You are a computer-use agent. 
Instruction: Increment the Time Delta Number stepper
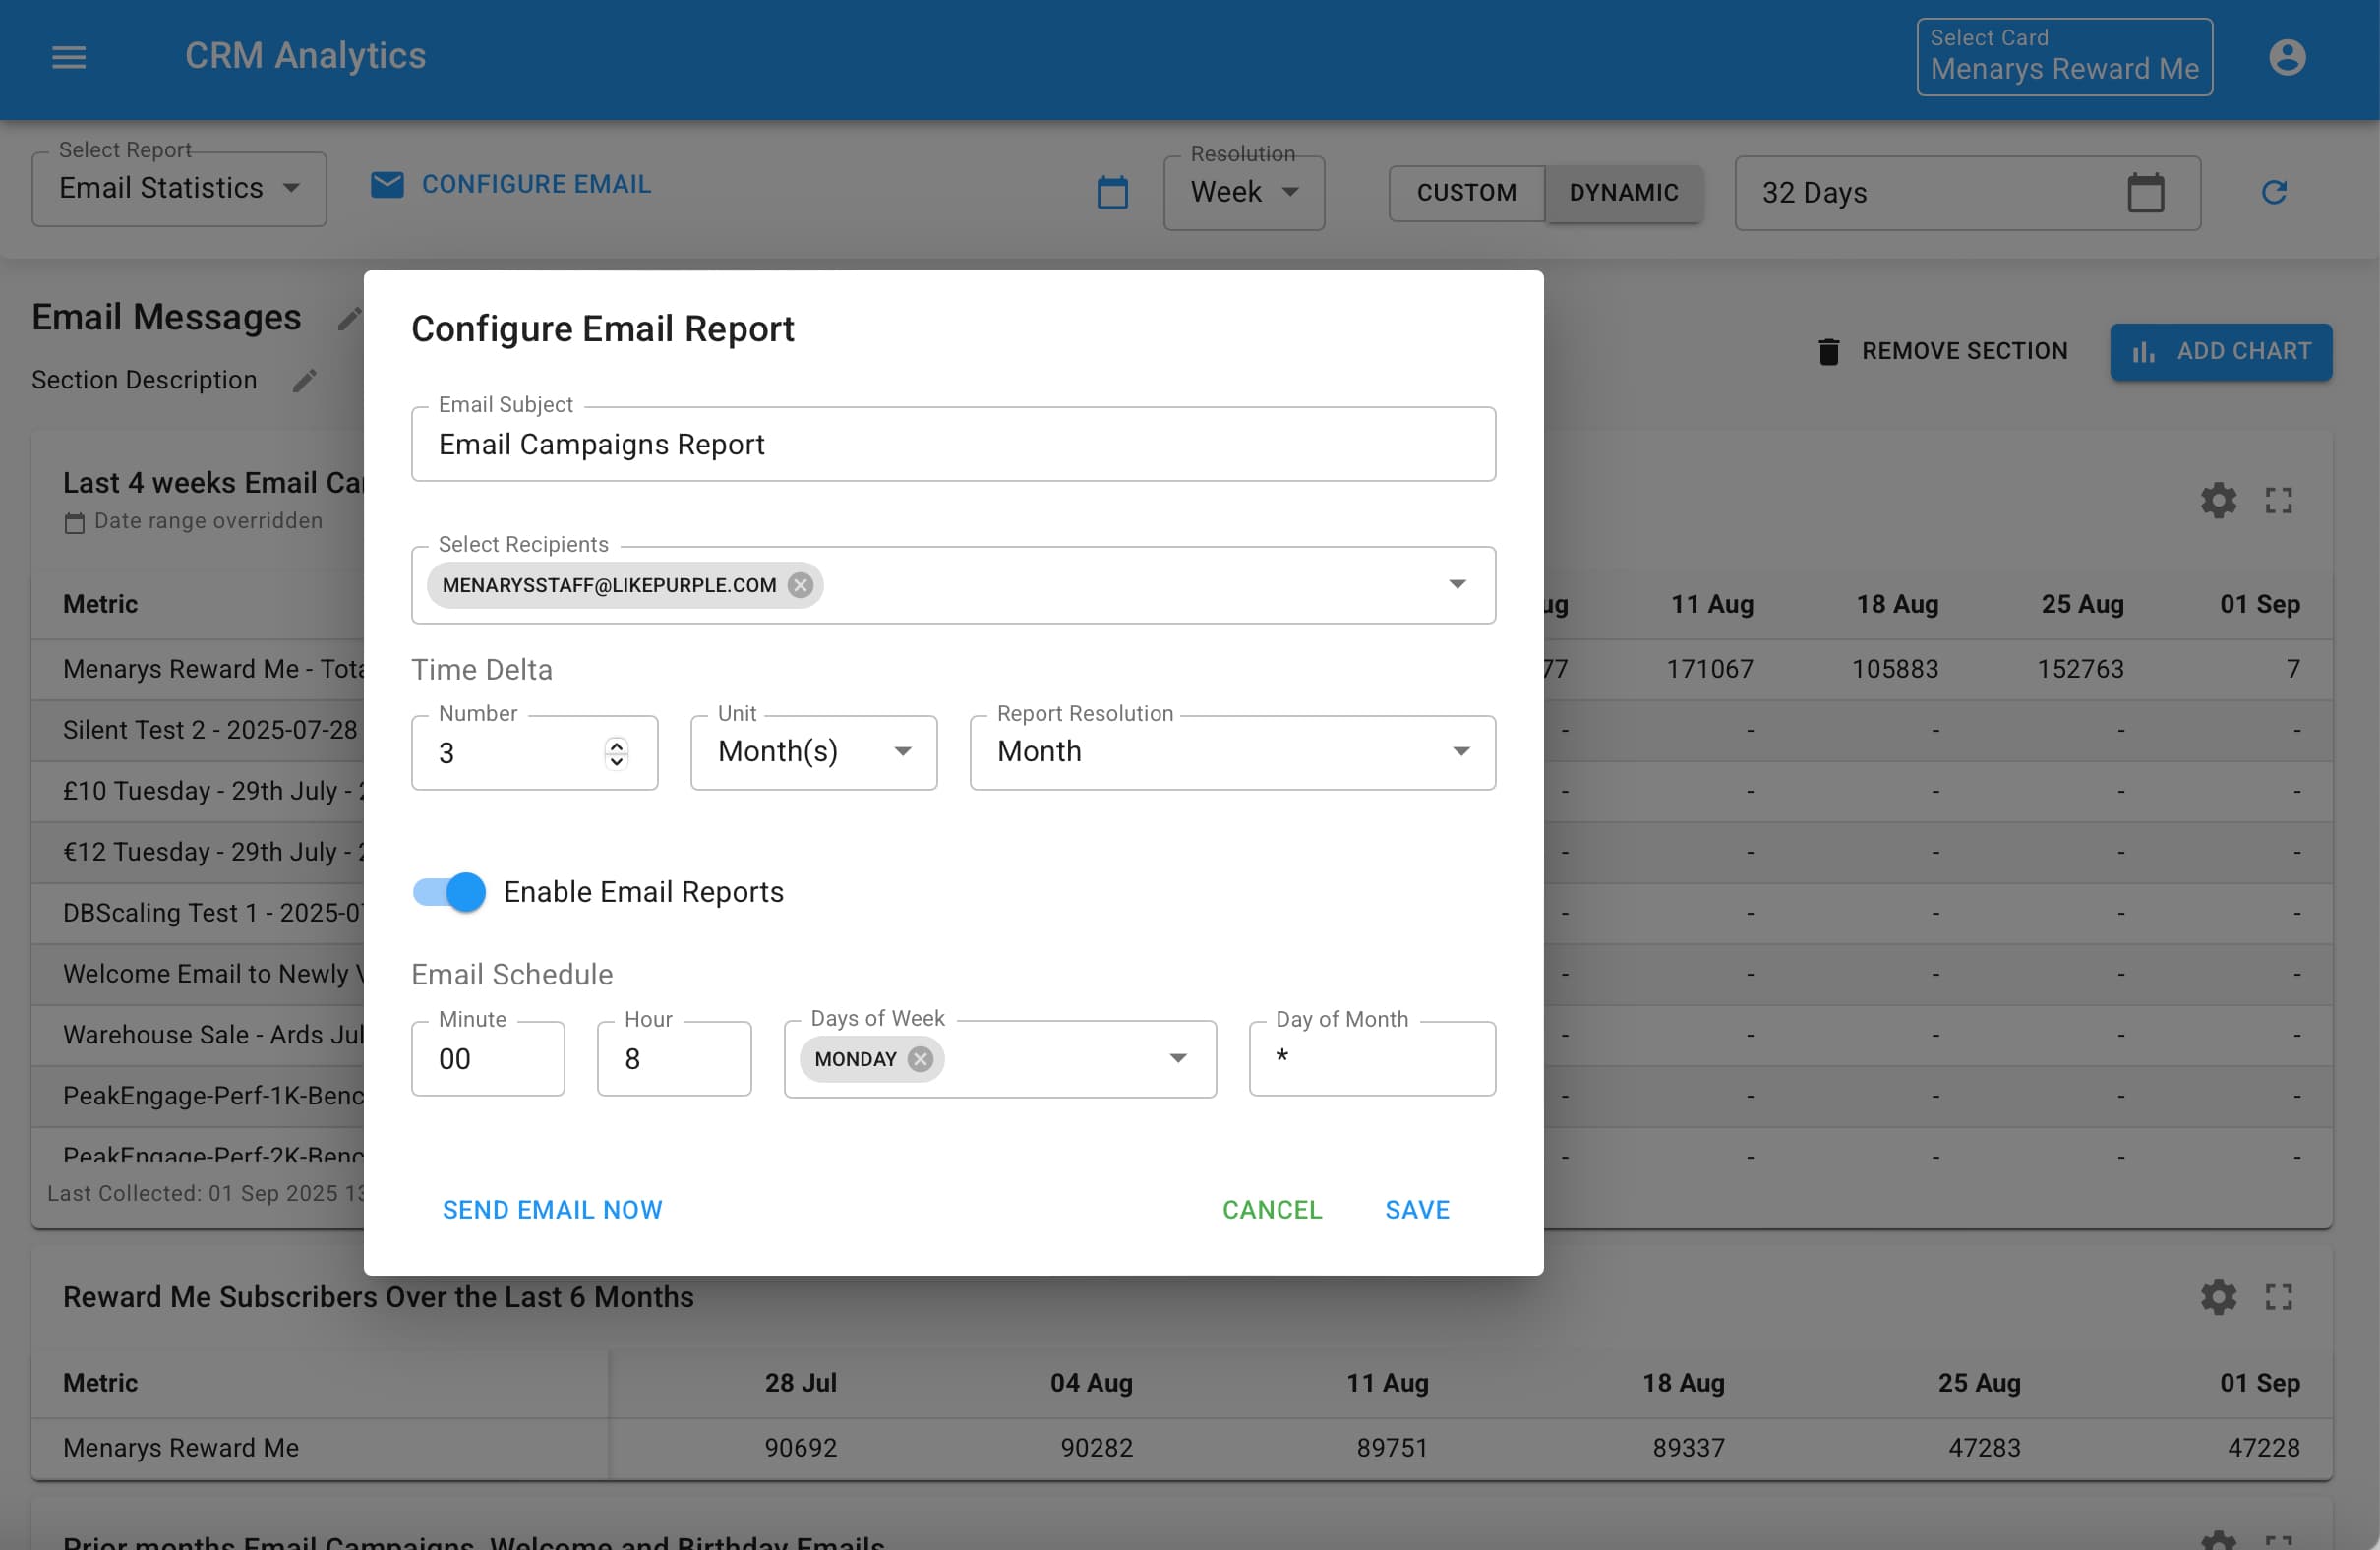[615, 745]
